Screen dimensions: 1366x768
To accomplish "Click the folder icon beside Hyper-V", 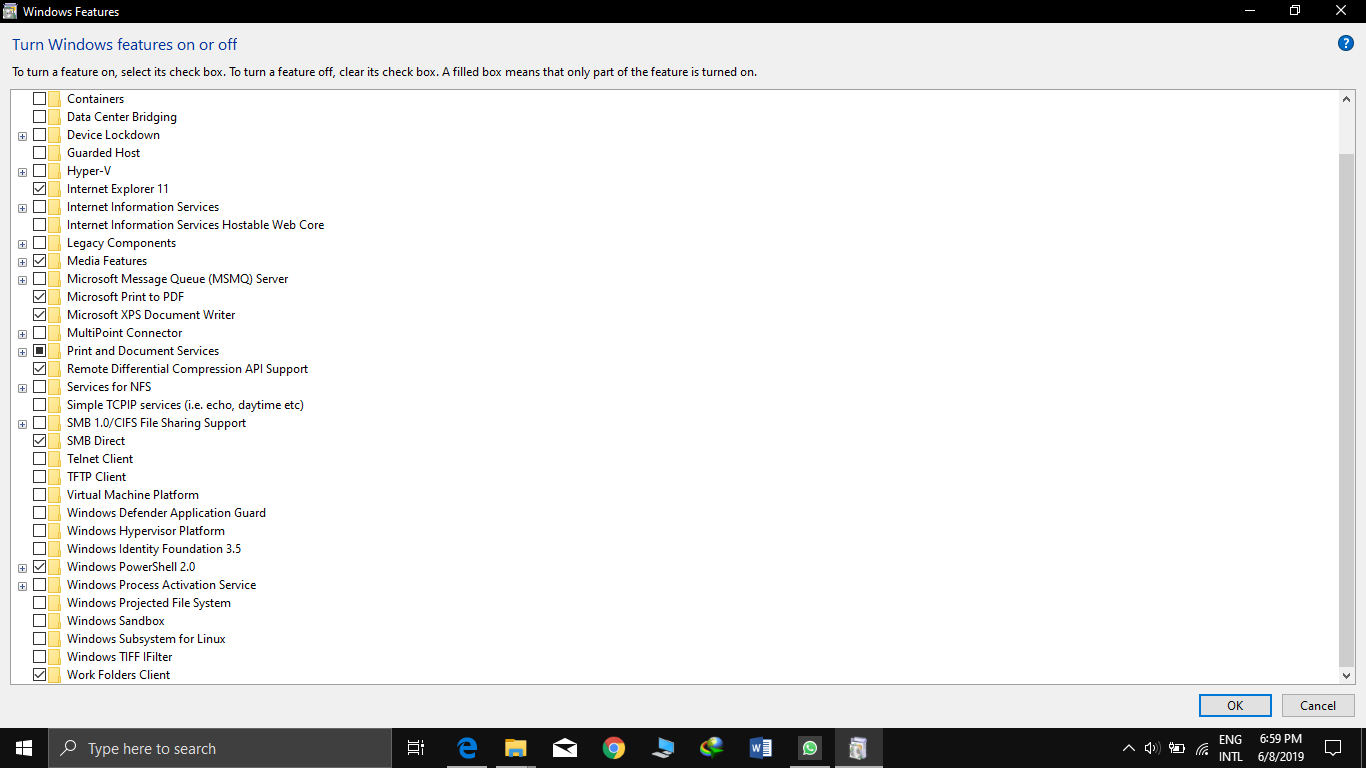I will pos(55,171).
